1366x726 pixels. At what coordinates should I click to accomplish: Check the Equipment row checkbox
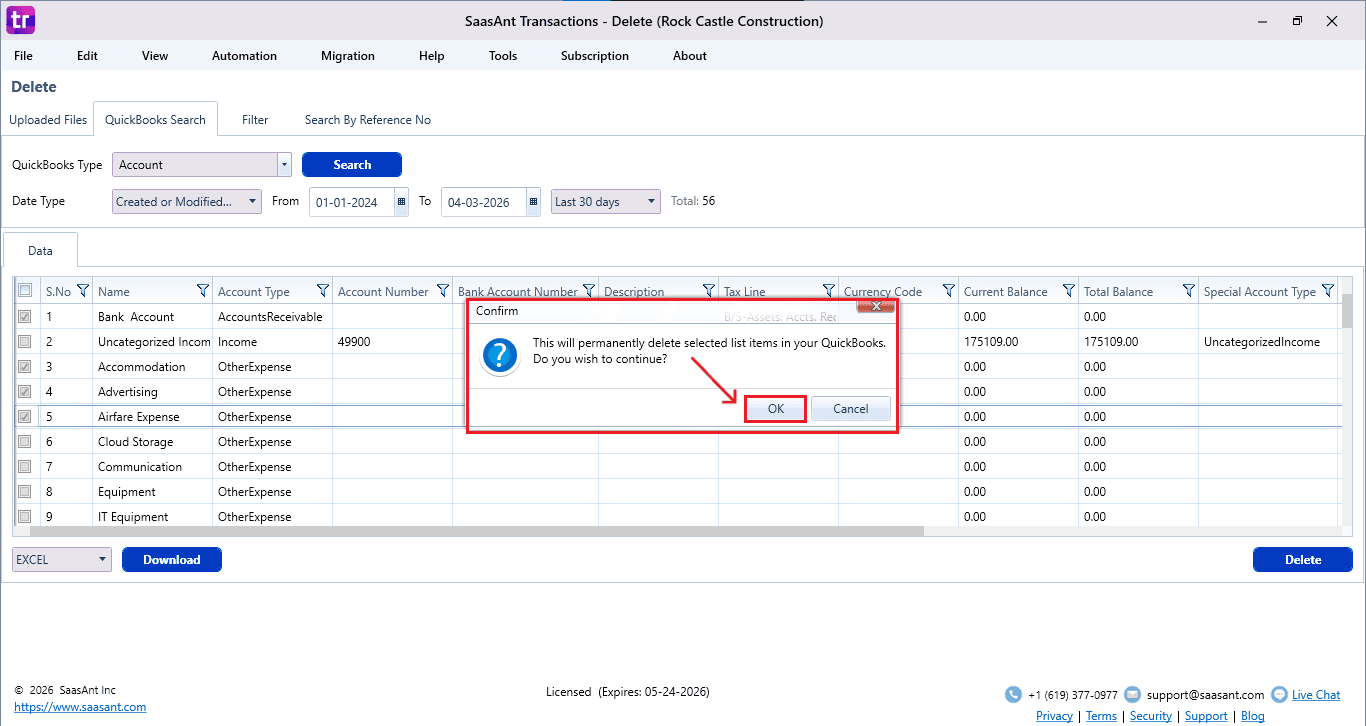(25, 491)
